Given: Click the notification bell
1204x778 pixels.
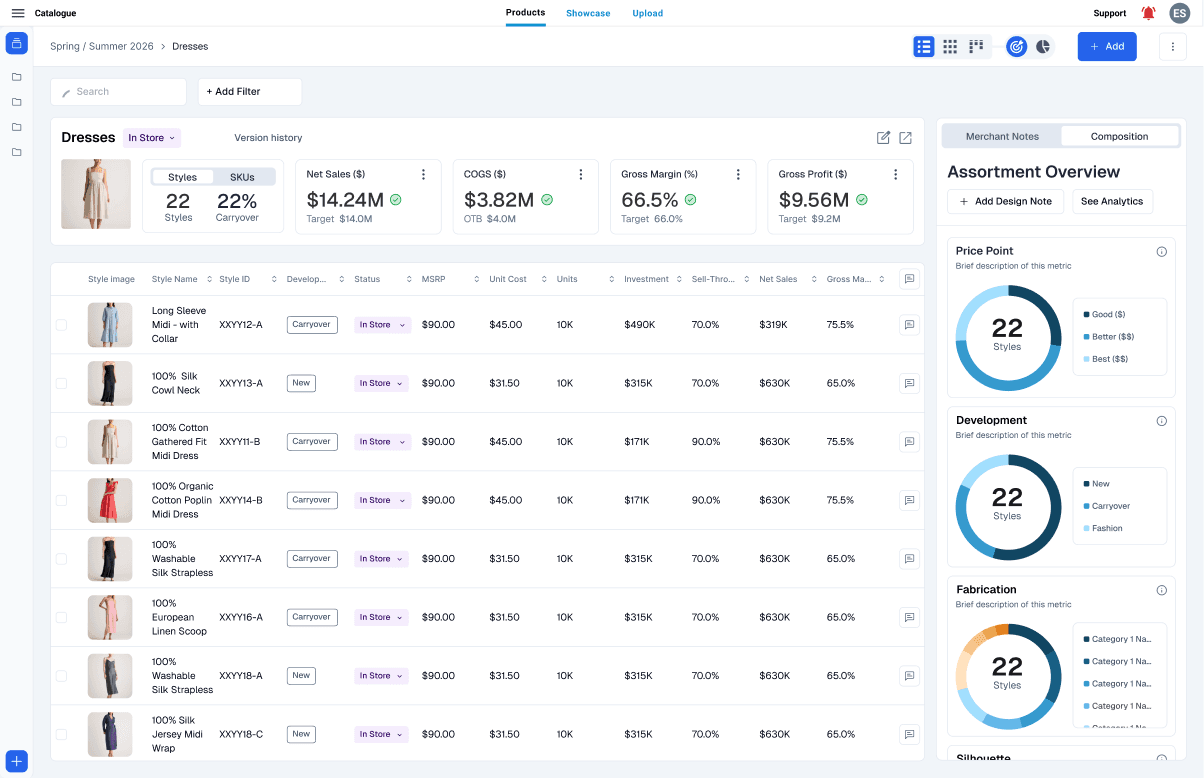Looking at the screenshot, I should tap(1147, 13).
